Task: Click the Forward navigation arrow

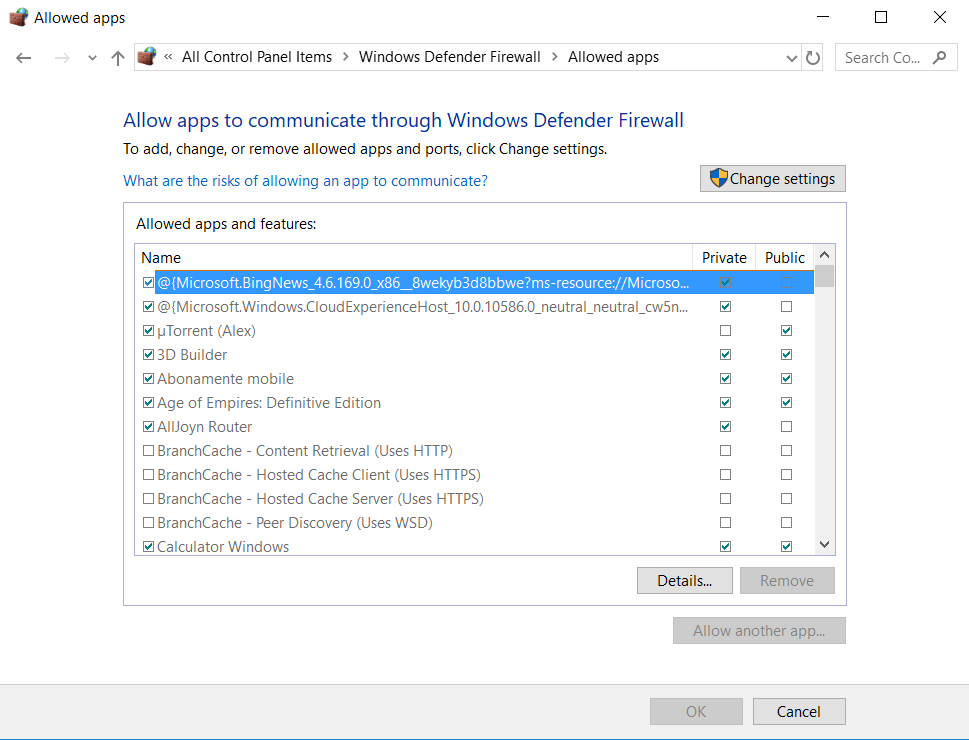Action: [62, 58]
